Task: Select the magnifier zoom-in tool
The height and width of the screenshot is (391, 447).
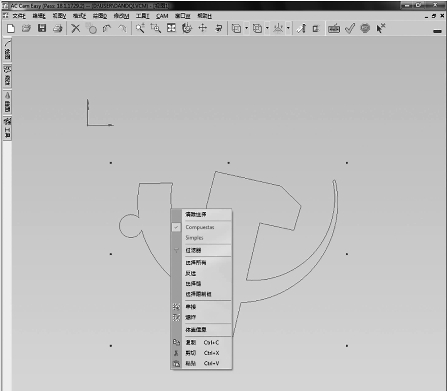Action: pyautogui.click(x=140, y=28)
